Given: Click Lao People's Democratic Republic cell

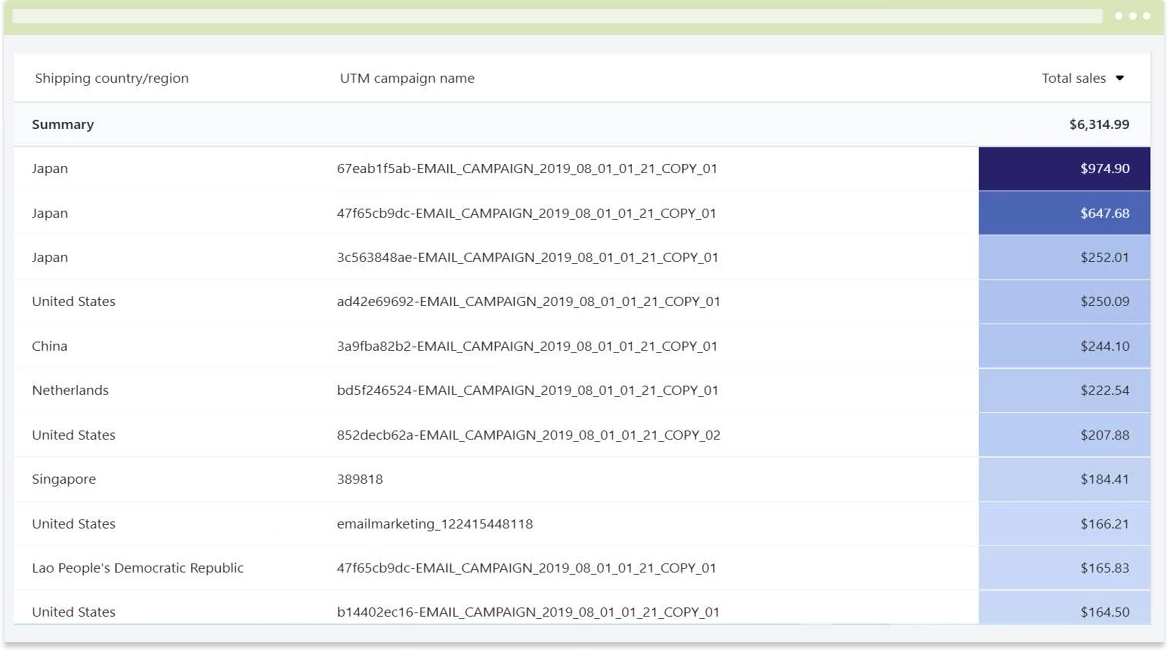Looking at the screenshot, I should pyautogui.click(x=137, y=568).
